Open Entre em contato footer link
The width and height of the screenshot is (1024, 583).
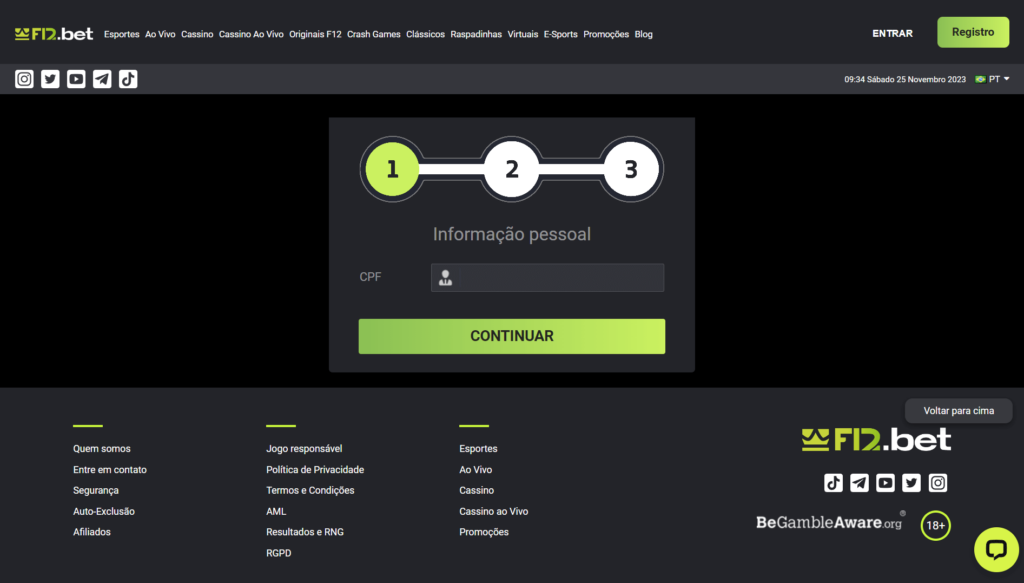tap(110, 469)
